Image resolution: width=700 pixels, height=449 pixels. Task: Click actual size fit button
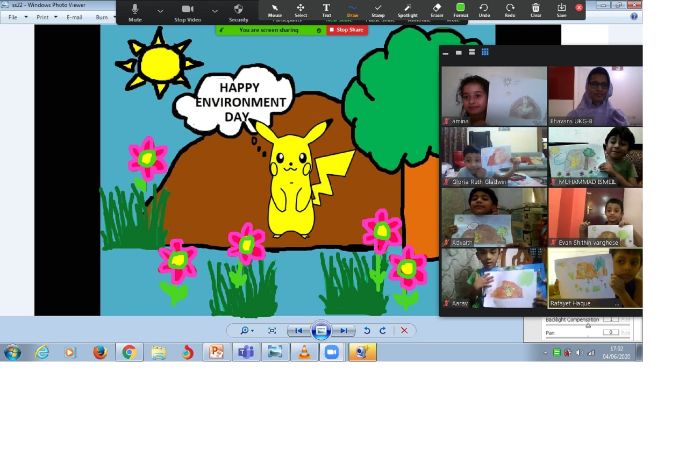pos(272,331)
